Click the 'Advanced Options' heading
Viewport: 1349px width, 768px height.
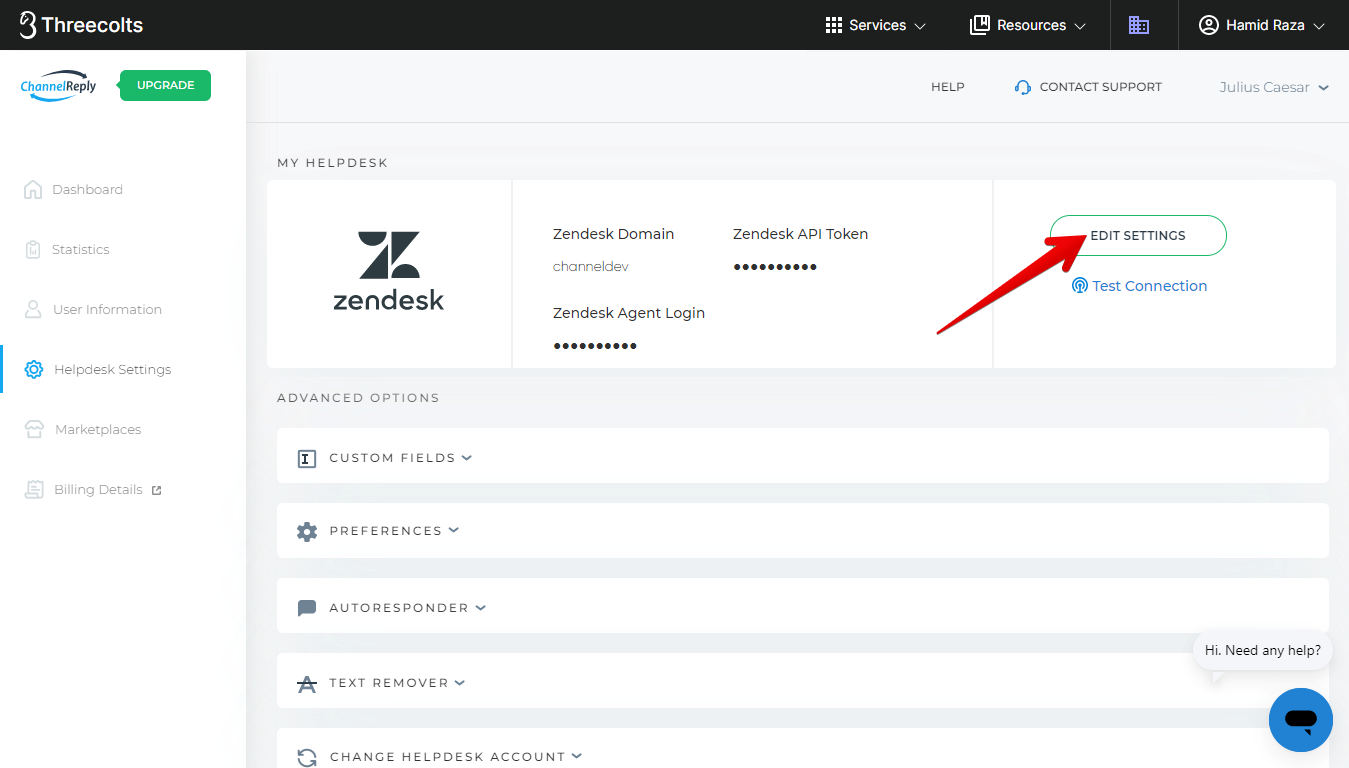click(358, 397)
